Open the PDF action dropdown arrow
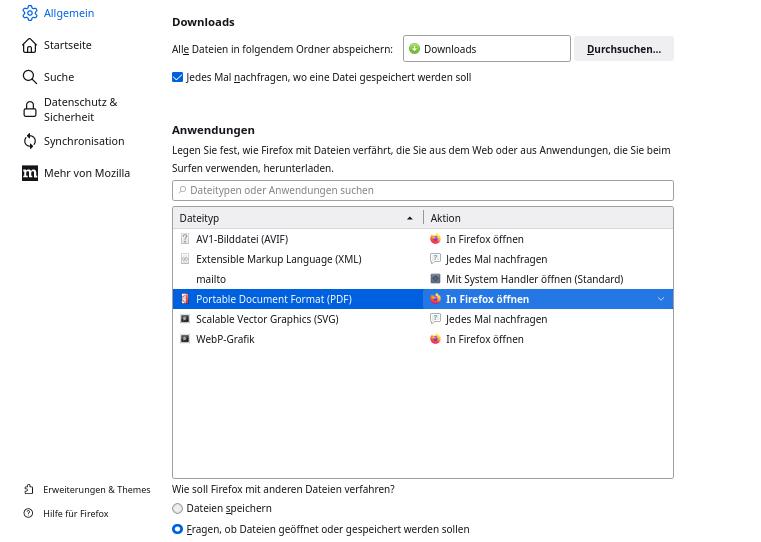 coord(660,299)
